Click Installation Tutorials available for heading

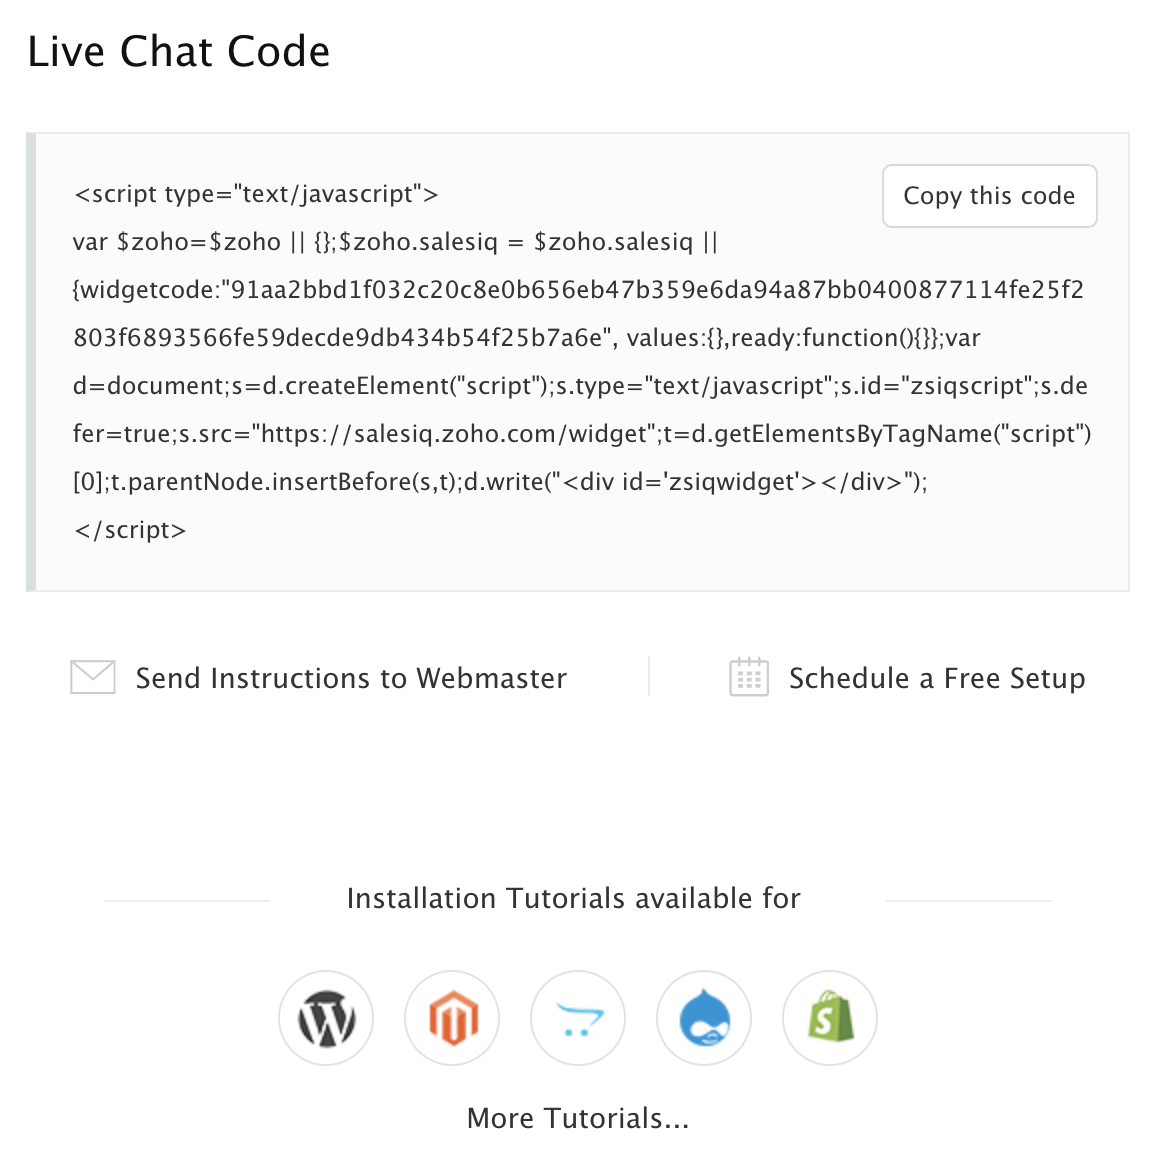point(574,898)
